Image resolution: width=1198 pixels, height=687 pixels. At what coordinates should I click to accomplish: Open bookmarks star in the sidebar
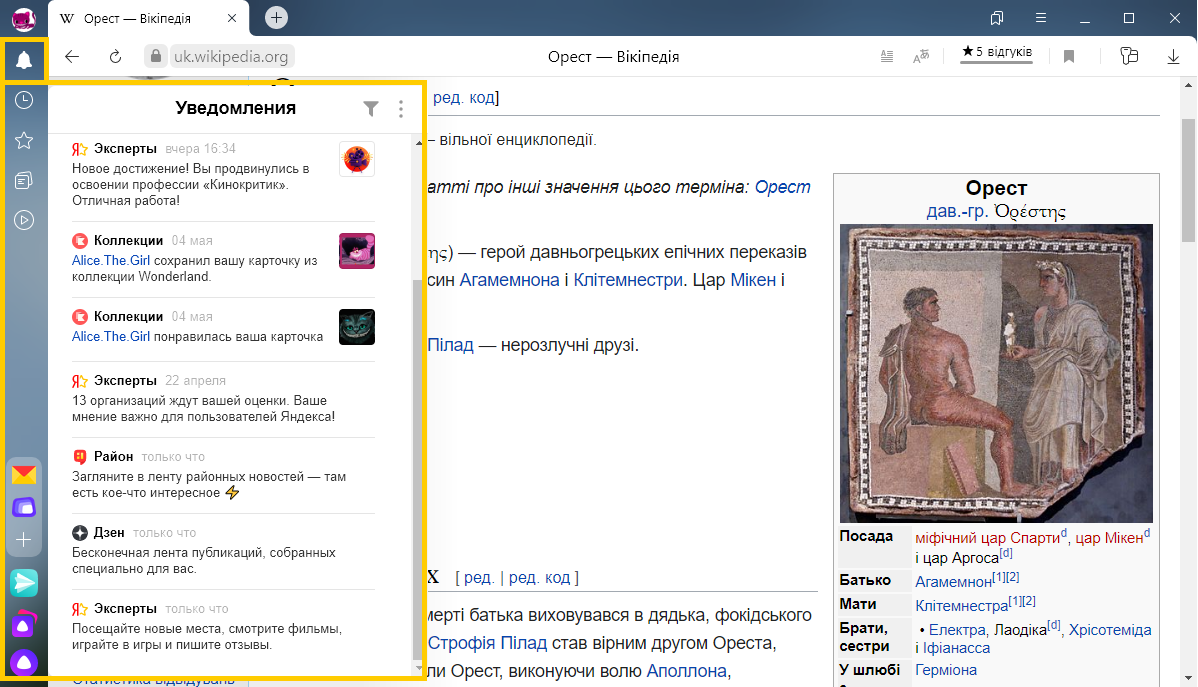click(24, 141)
